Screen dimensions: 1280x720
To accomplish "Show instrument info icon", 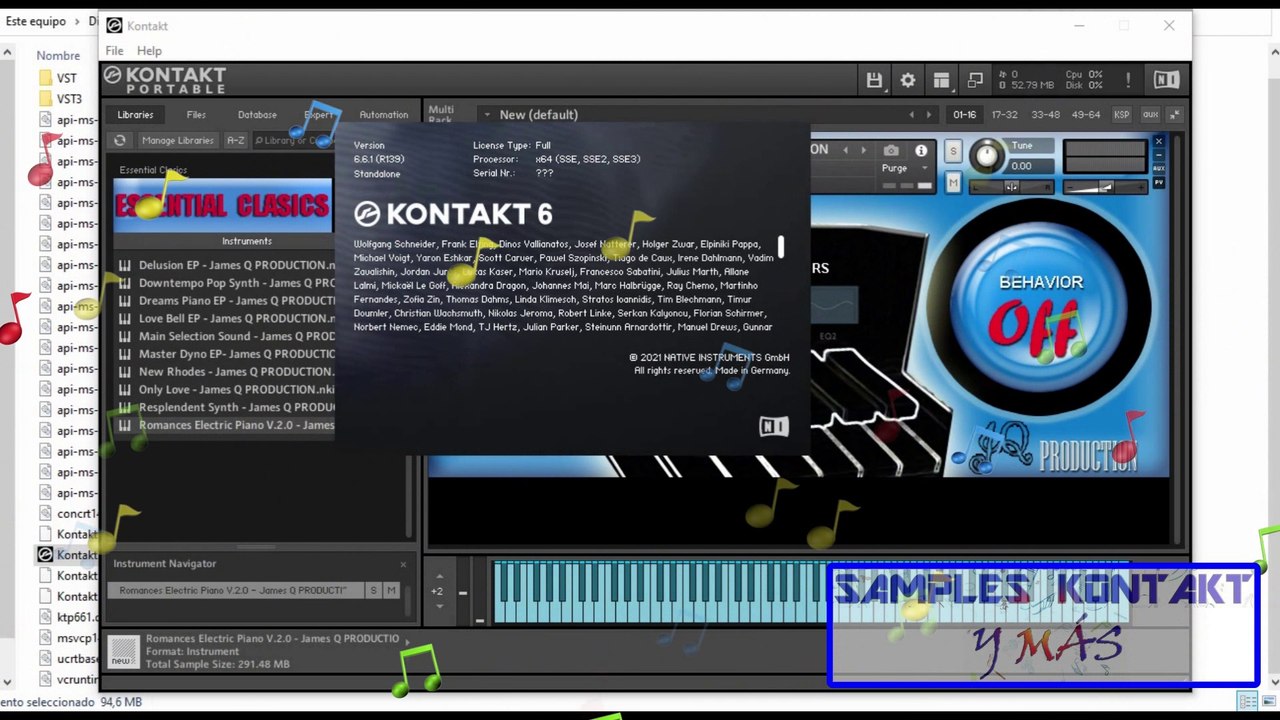I will pos(921,150).
